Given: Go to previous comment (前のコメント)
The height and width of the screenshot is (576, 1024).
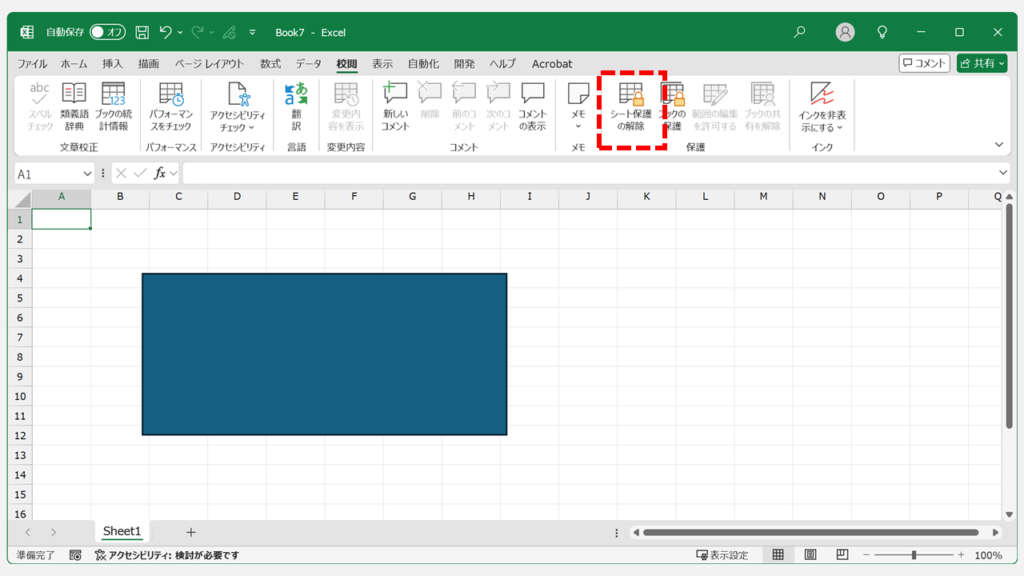Looking at the screenshot, I should pyautogui.click(x=464, y=106).
